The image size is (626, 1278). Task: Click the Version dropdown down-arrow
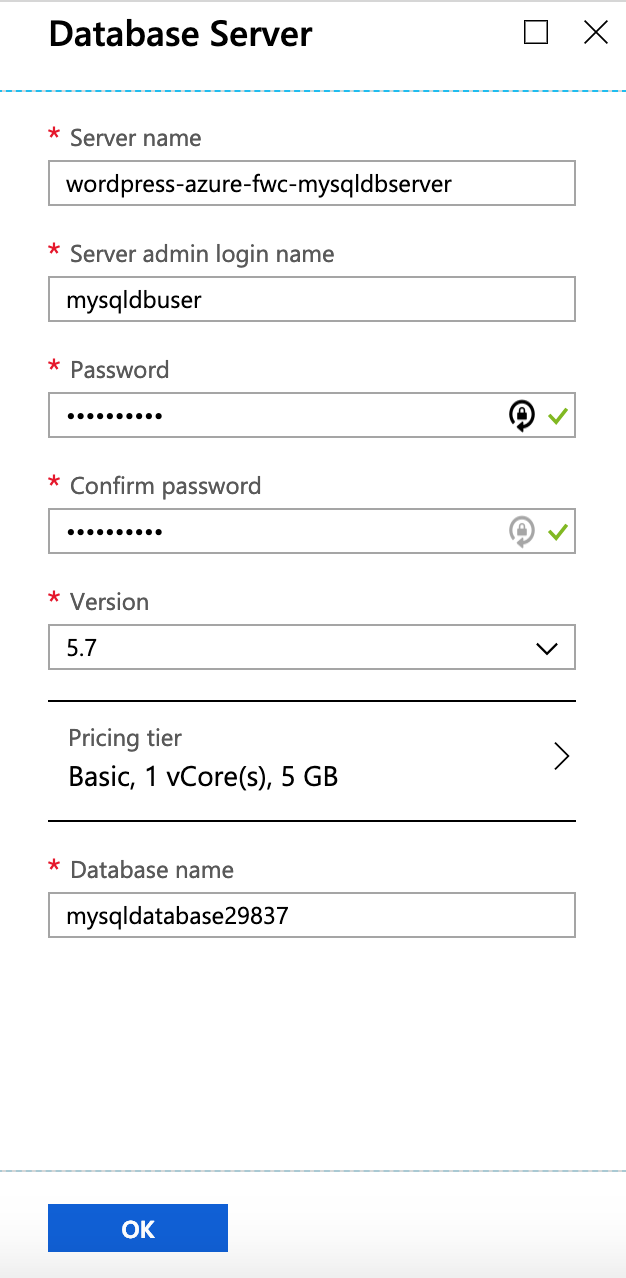click(x=546, y=648)
